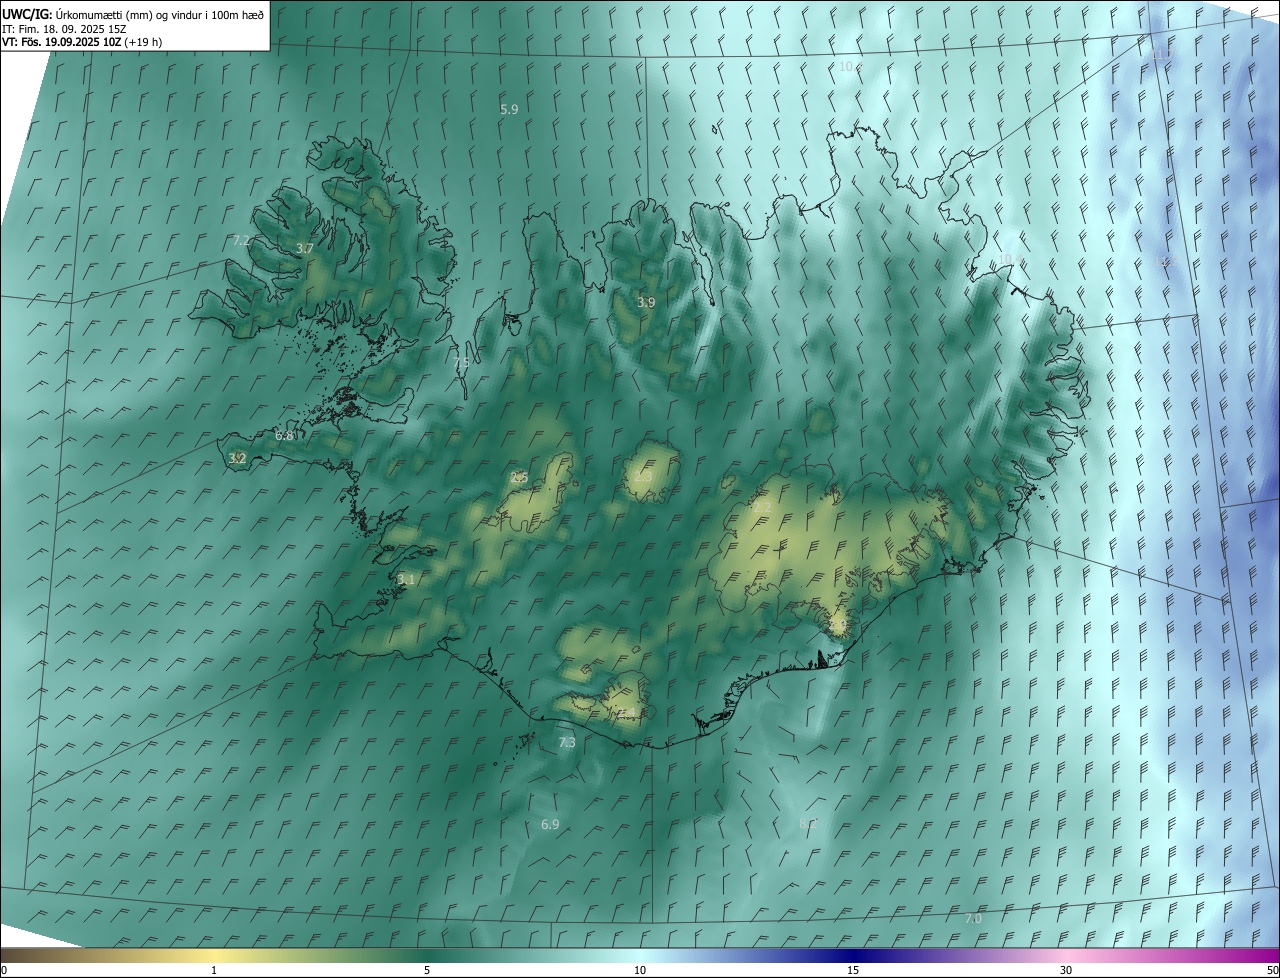
Task: Click the 7.2 value label off the Westfjords
Action: [241, 241]
